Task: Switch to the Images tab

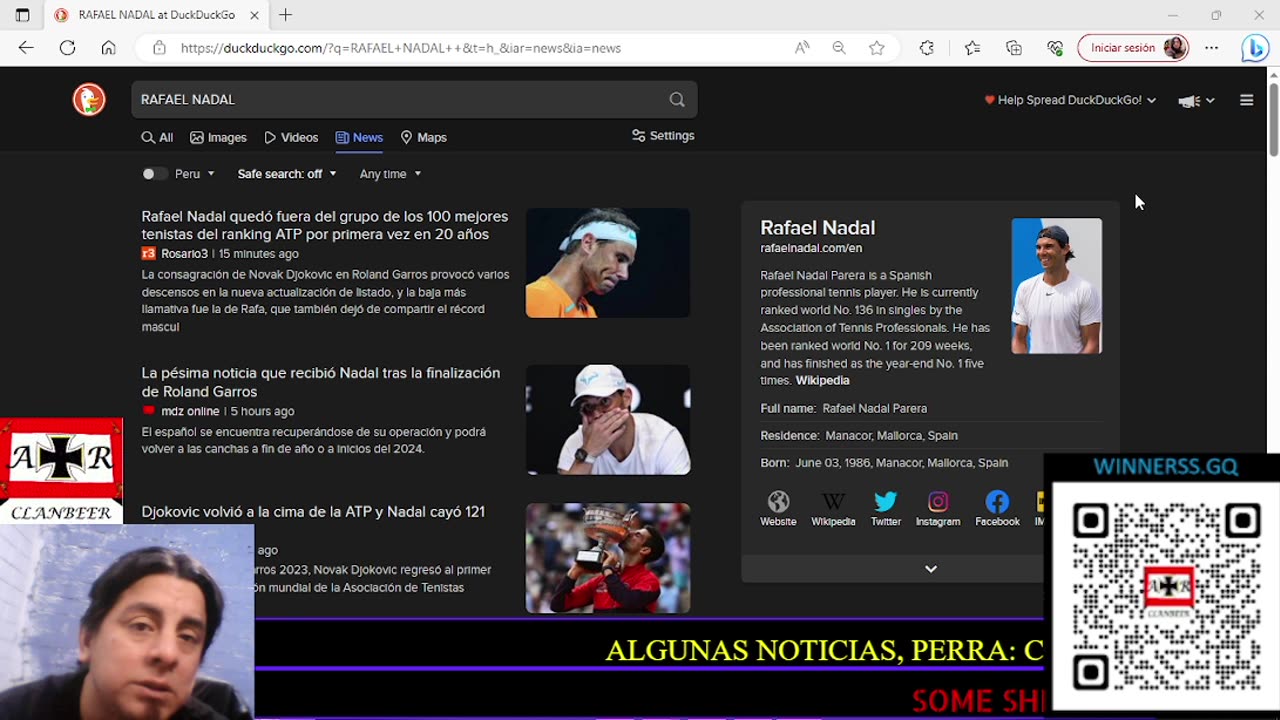Action: (x=218, y=138)
